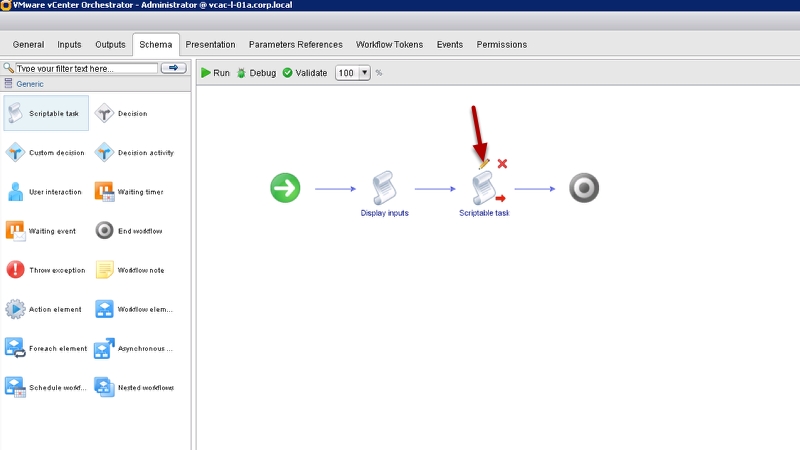
Task: Click the Validate button
Action: coord(304,73)
